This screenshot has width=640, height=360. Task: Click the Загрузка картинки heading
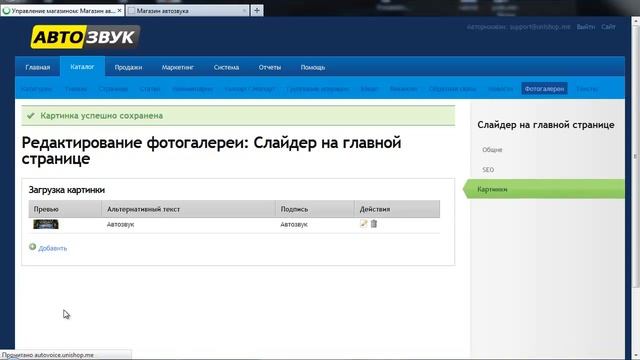[67, 190]
